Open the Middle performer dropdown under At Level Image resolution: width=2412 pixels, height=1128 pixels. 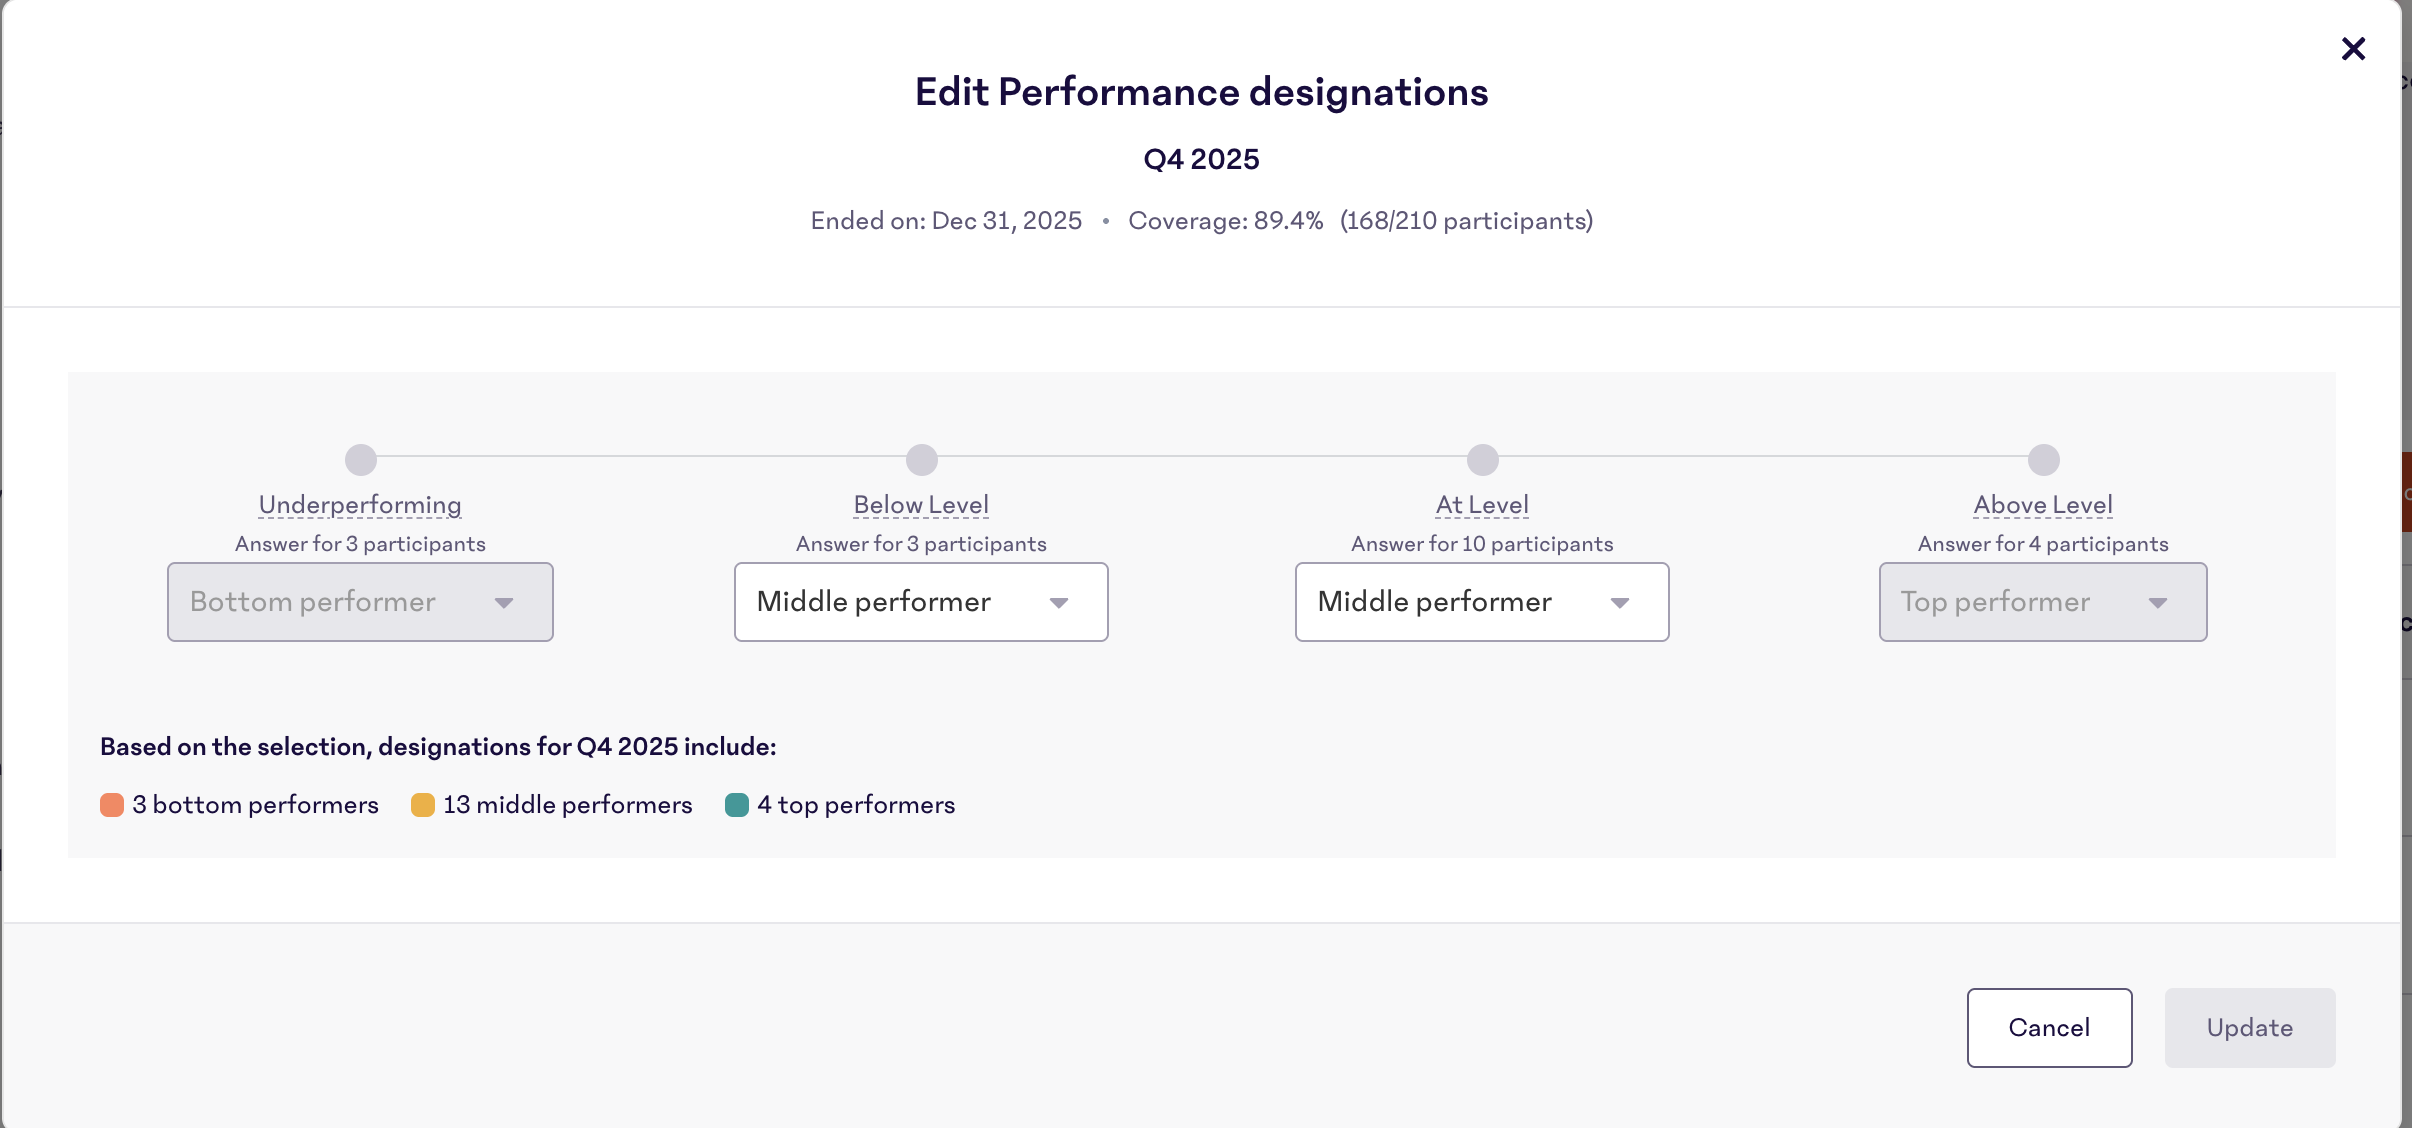[x=1481, y=601]
